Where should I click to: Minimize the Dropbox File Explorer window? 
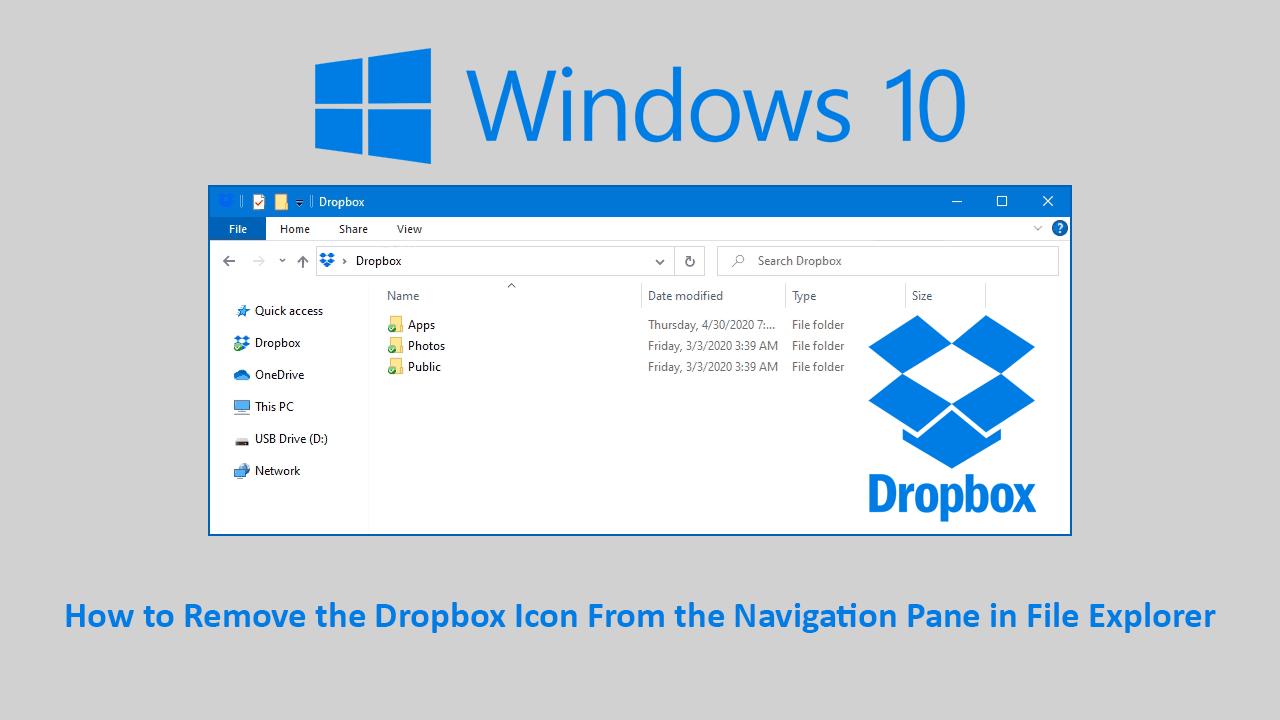pos(956,202)
